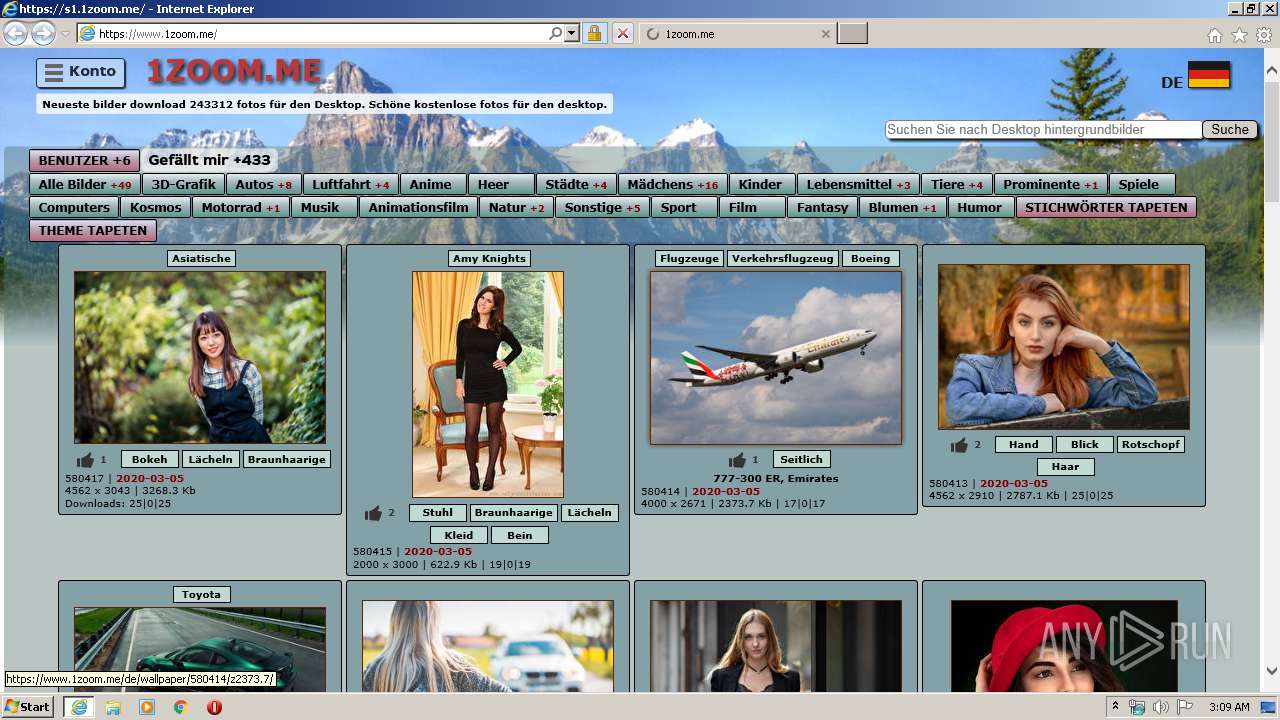Like wallpaper 580415 with thumbs-up
Screen dimensions: 1280x720
click(373, 513)
